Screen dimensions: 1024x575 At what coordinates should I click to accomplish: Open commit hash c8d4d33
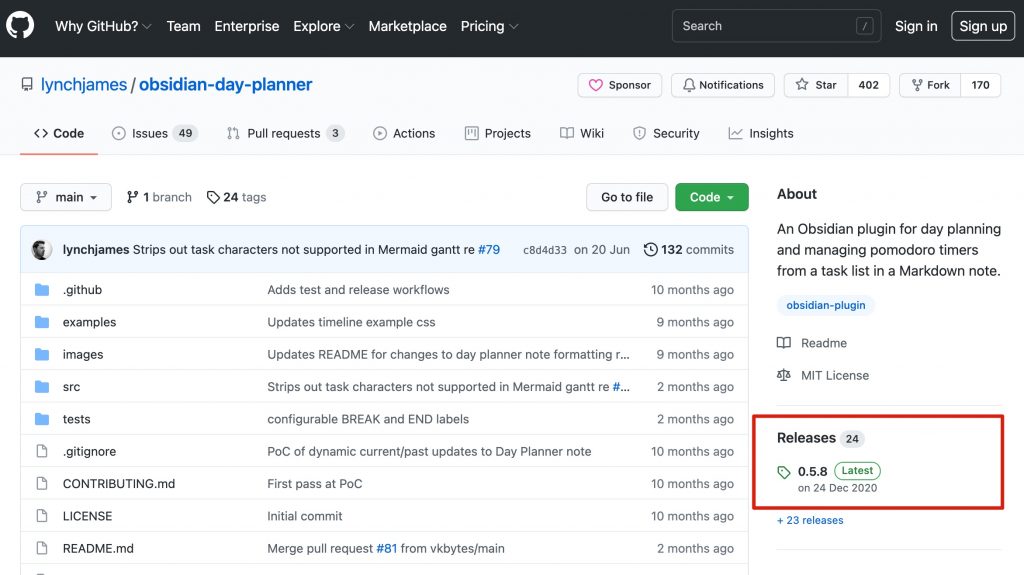[x=545, y=250]
